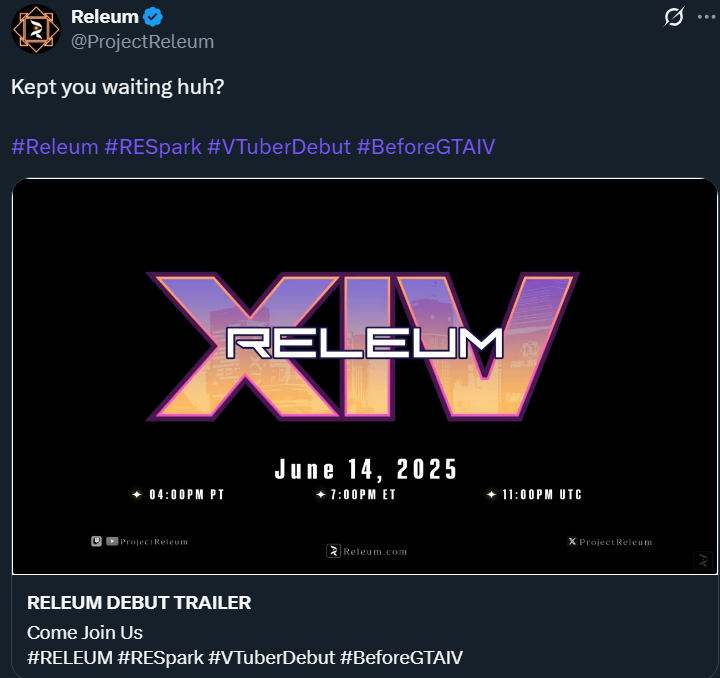720x678 pixels.
Task: Open the Grok explain-post icon
Action: click(x=674, y=17)
